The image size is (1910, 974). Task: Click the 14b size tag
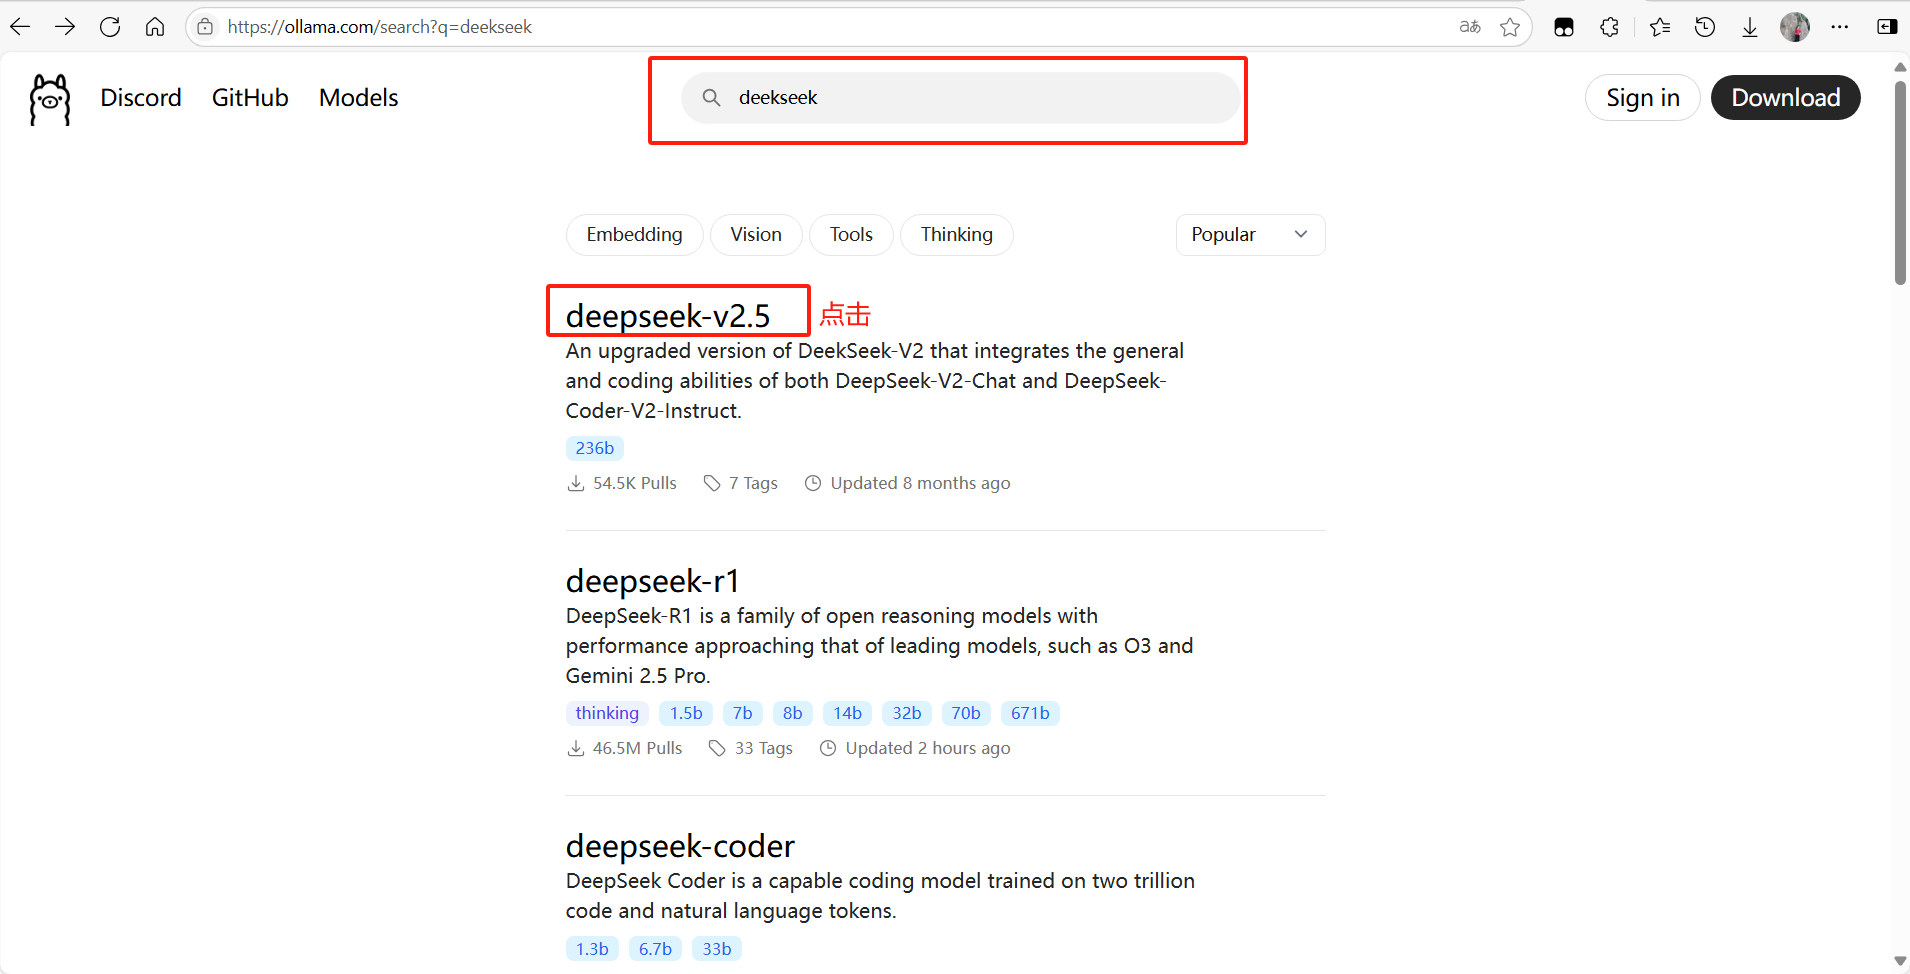(848, 713)
